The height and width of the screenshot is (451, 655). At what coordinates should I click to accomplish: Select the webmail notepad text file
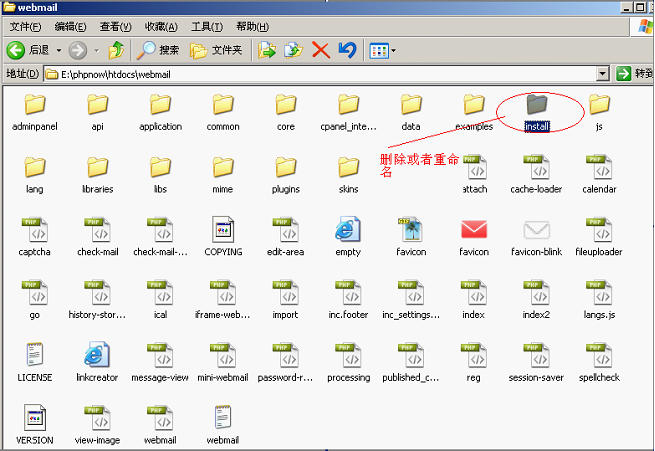coord(223,425)
